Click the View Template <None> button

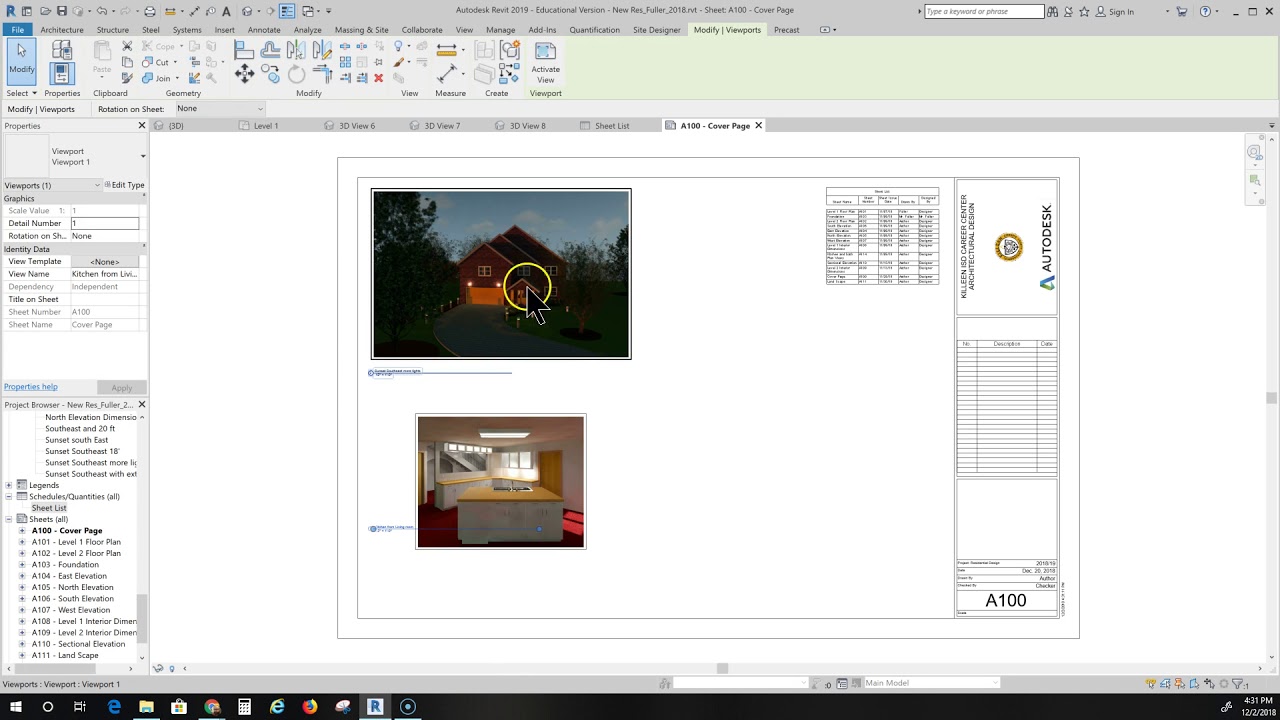tap(104, 262)
